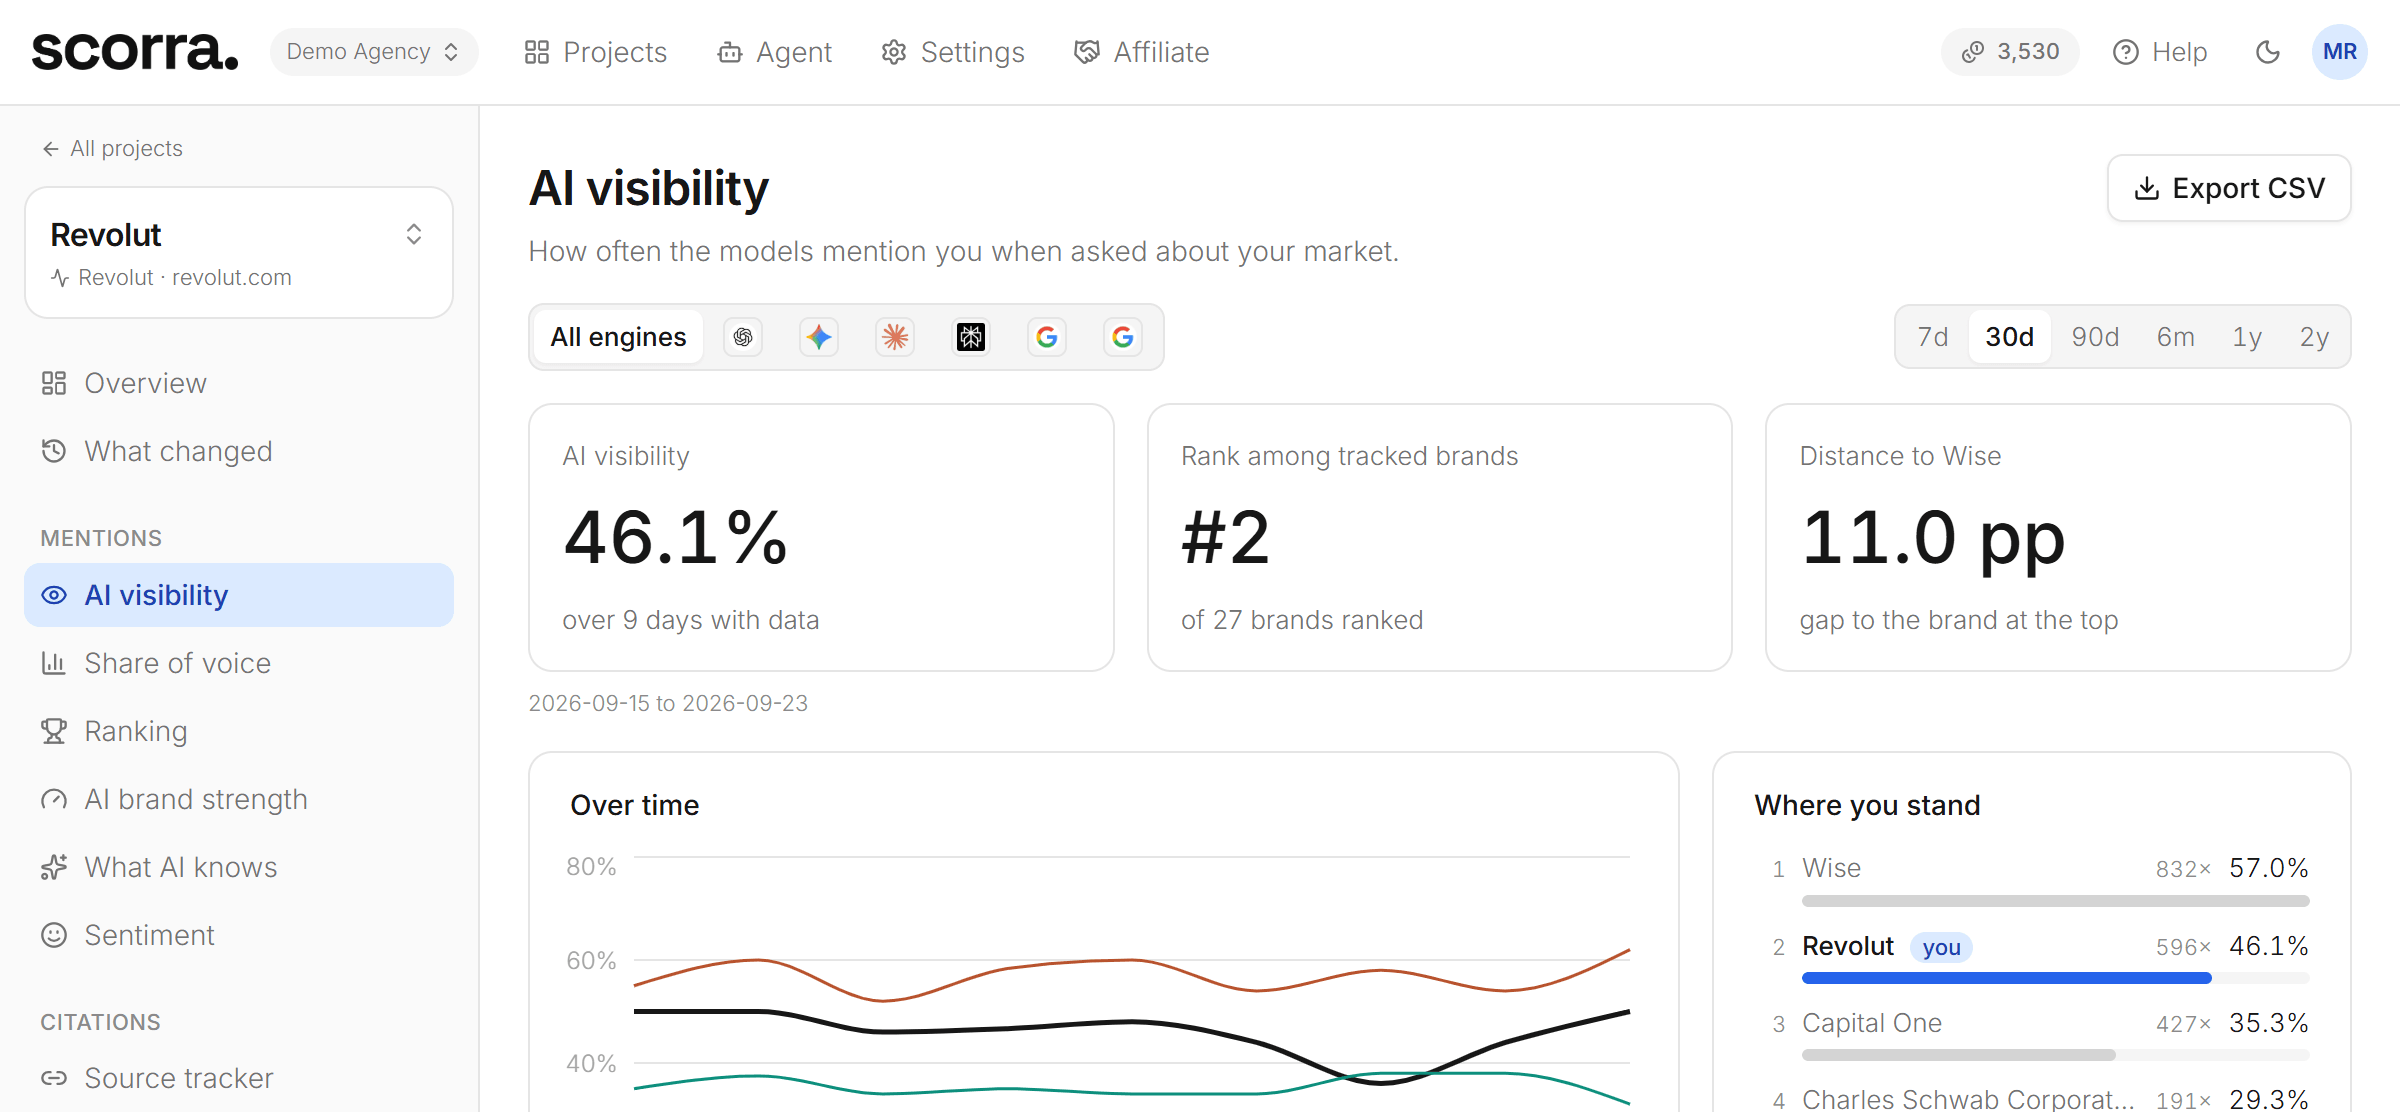Open the Ranking page with trophy icon
This screenshot has height=1112, width=2400.
pyautogui.click(x=239, y=731)
